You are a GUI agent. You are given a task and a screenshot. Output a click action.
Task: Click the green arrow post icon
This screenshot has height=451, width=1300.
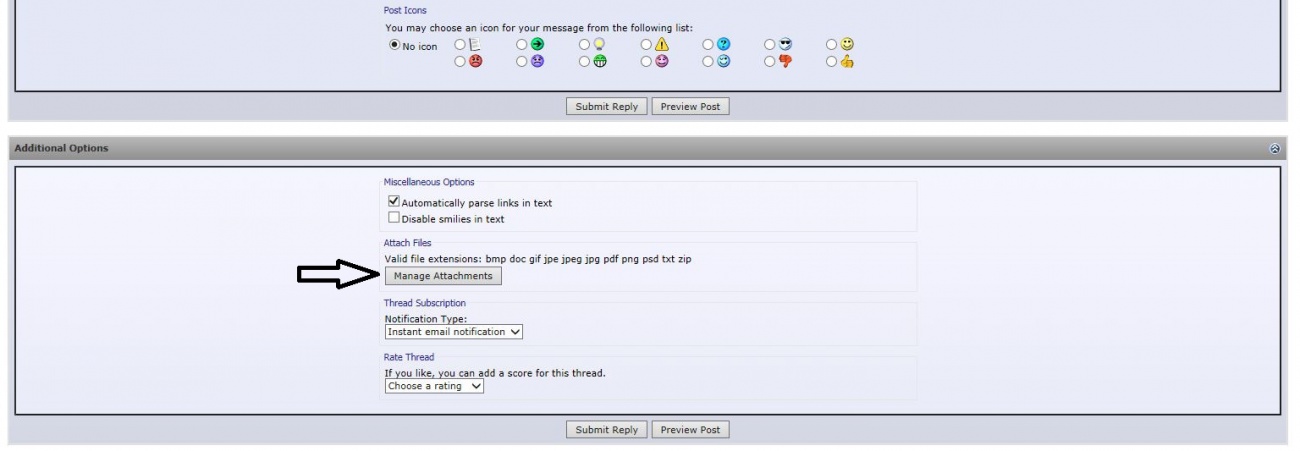click(x=537, y=45)
